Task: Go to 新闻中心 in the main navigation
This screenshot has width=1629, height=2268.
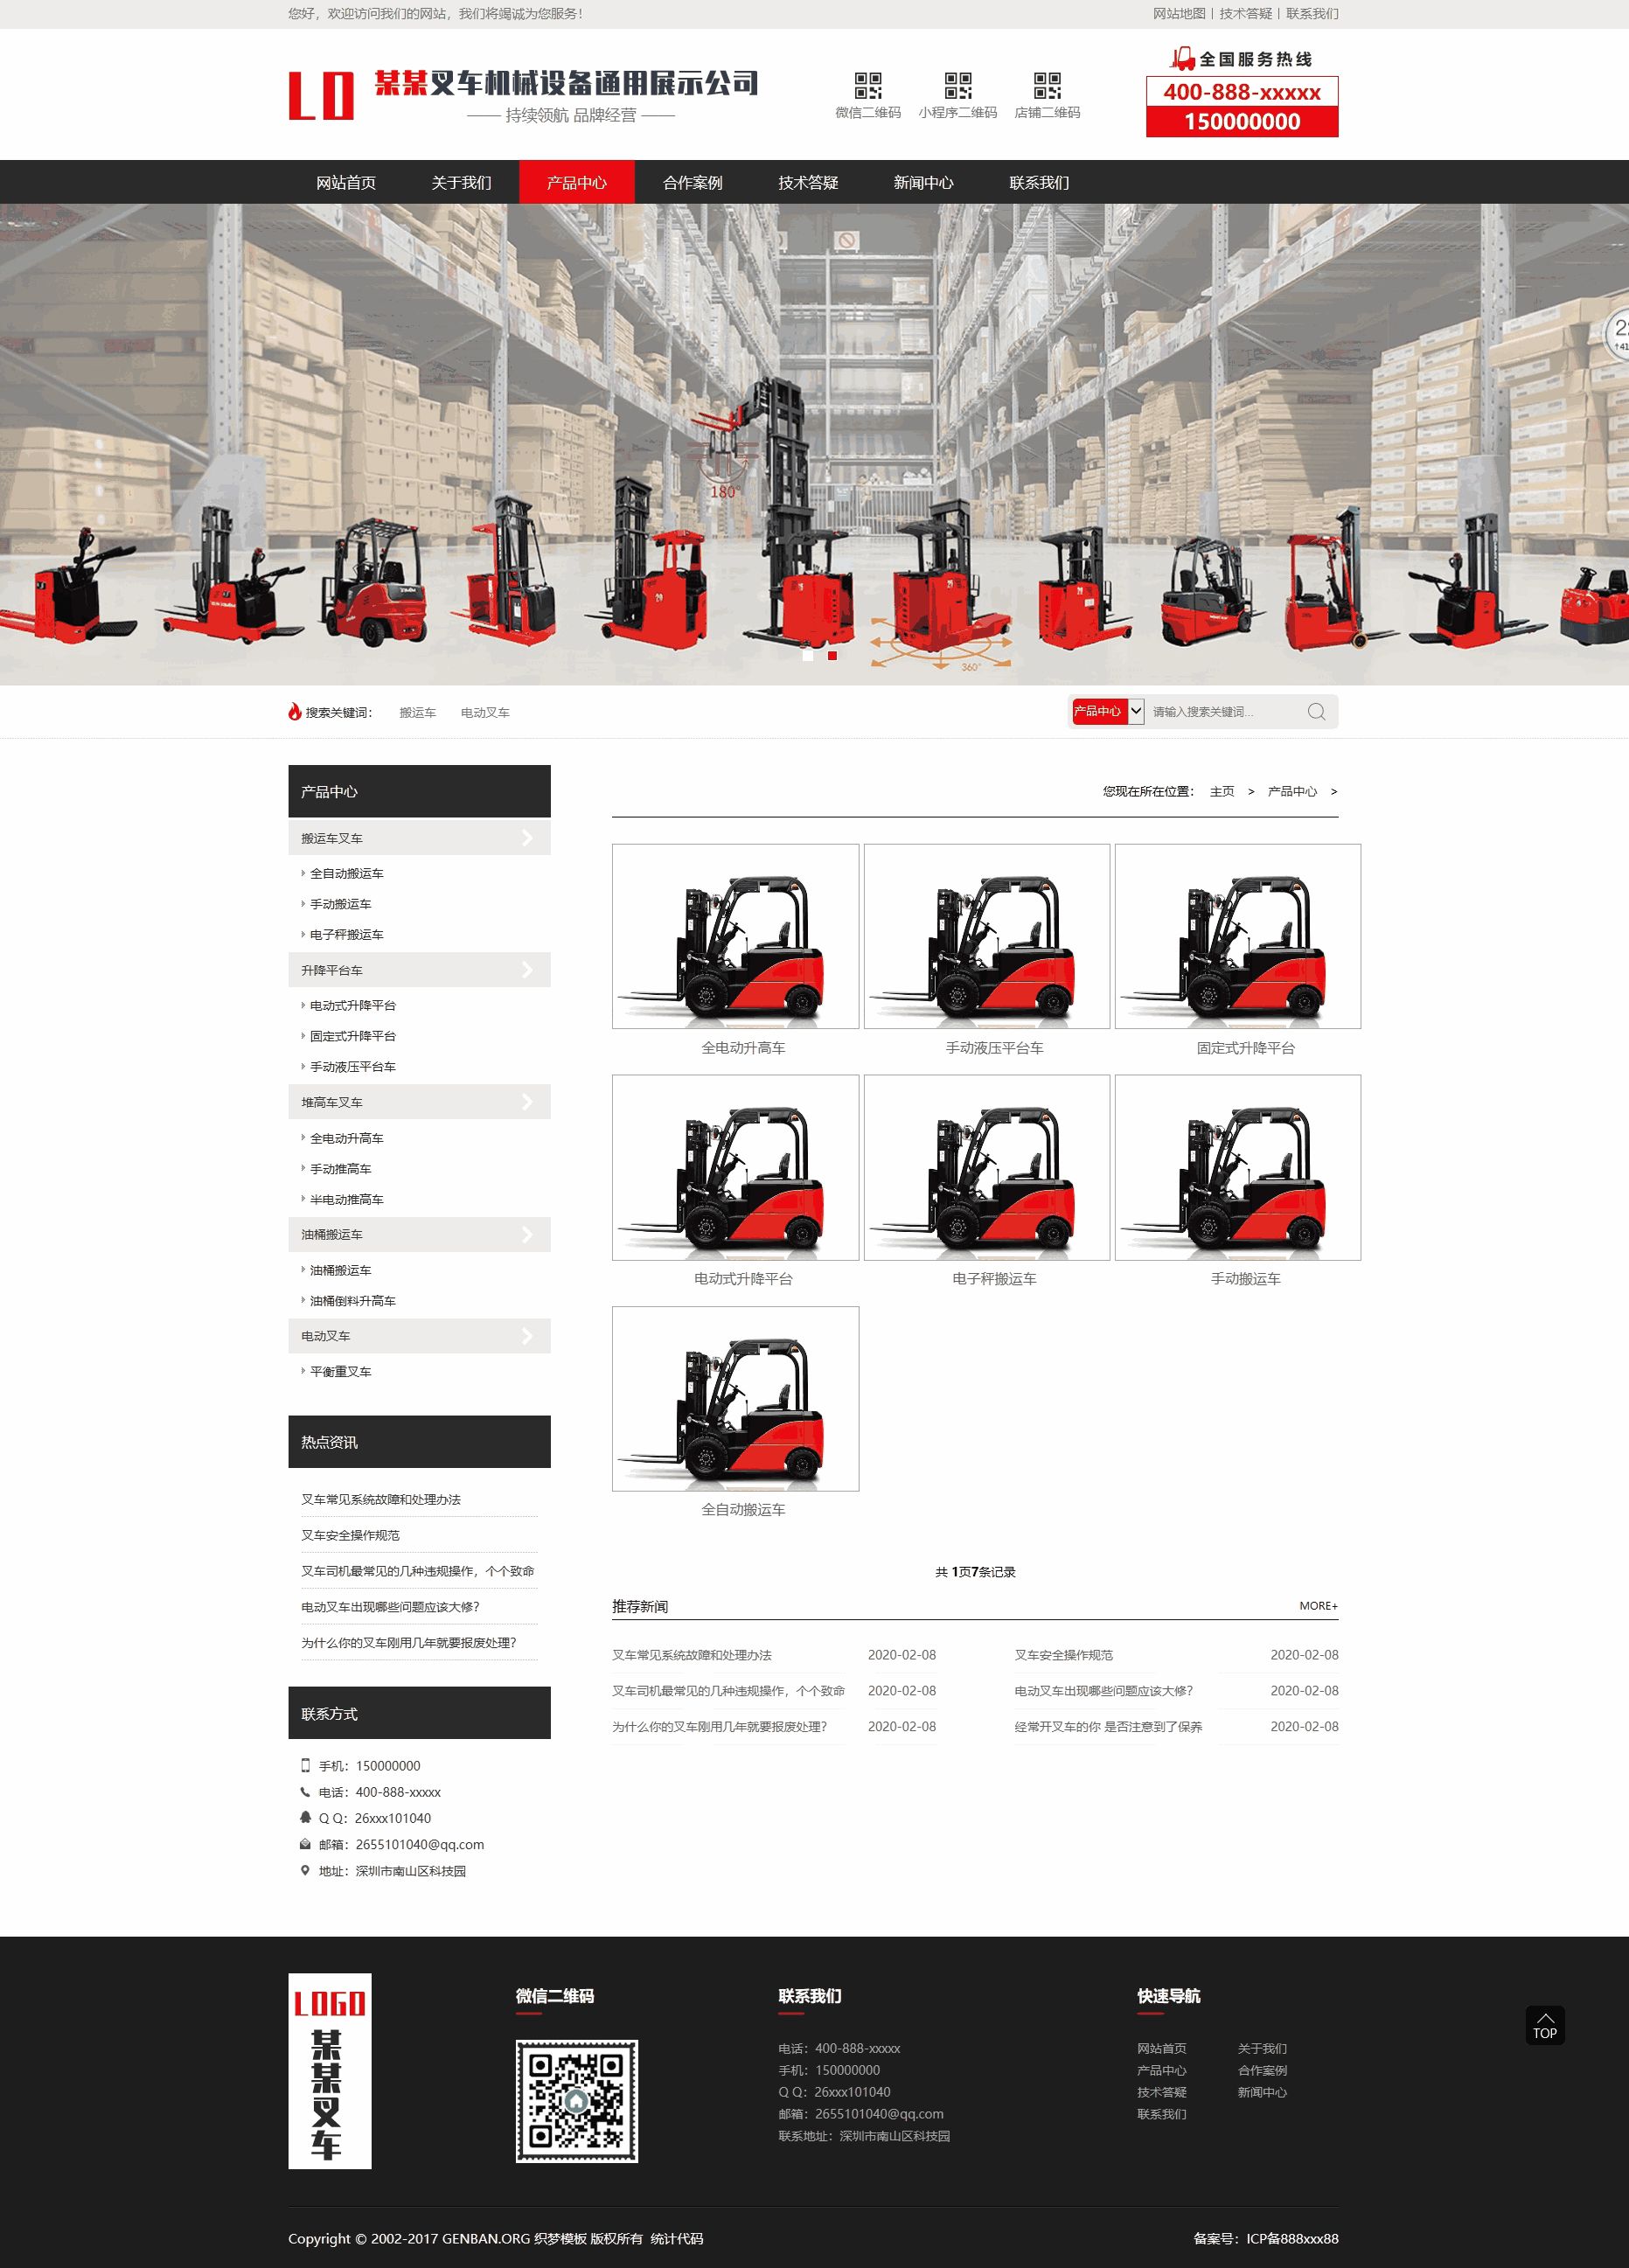Action: pos(923,182)
